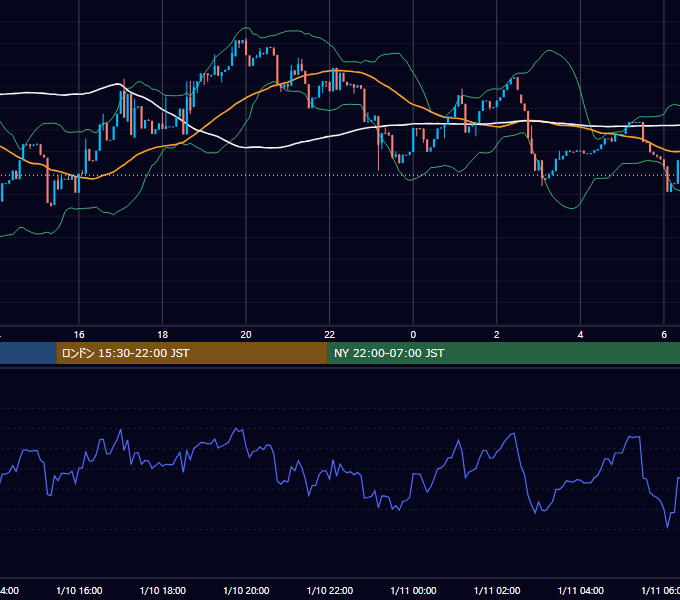The width and height of the screenshot is (680, 600).
Task: Select the 2 hour label on price chart
Action: 497,335
